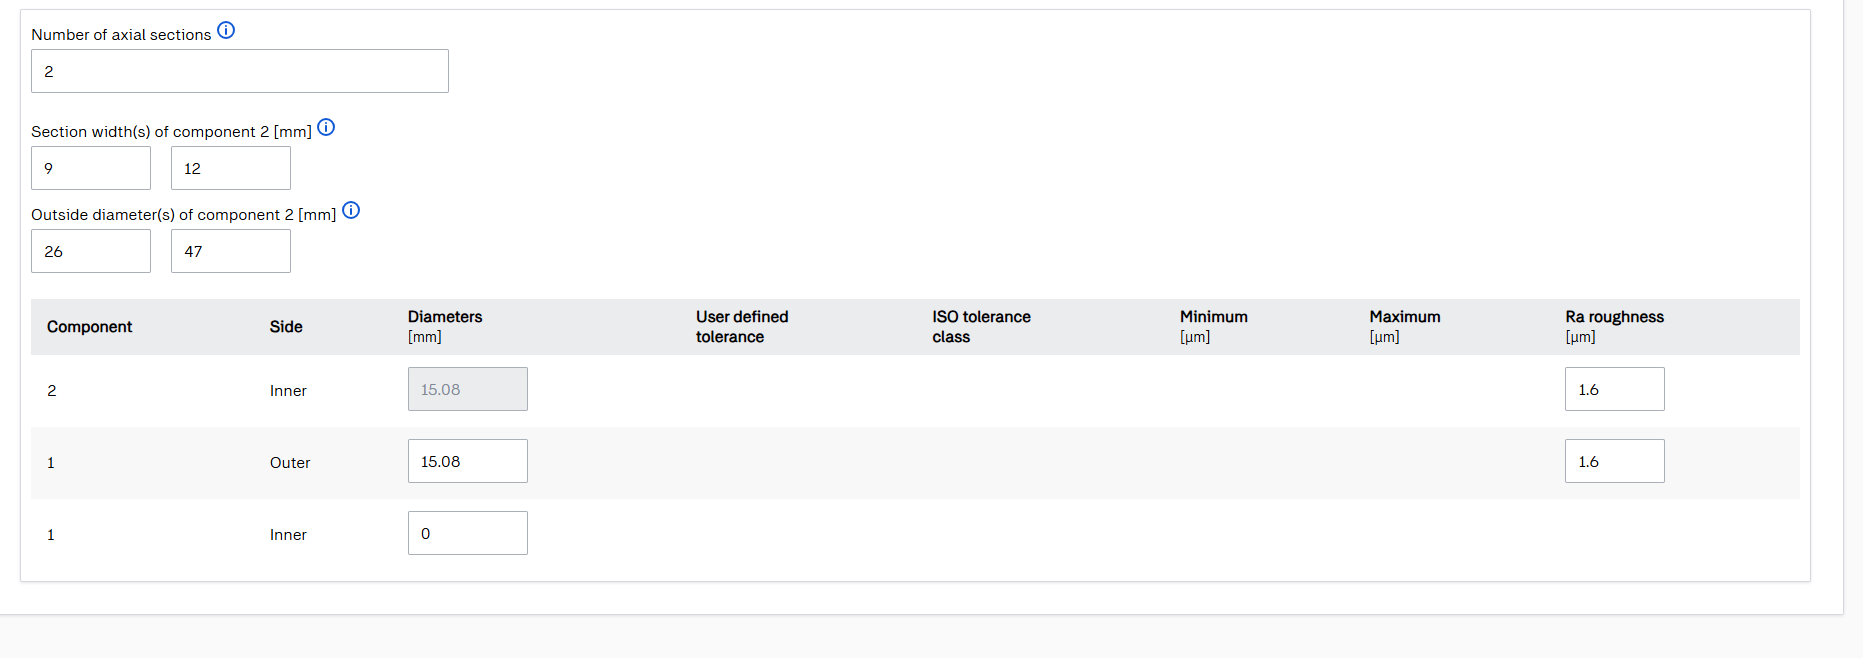1863x658 pixels.
Task: Click the Side column header
Action: coord(286,327)
